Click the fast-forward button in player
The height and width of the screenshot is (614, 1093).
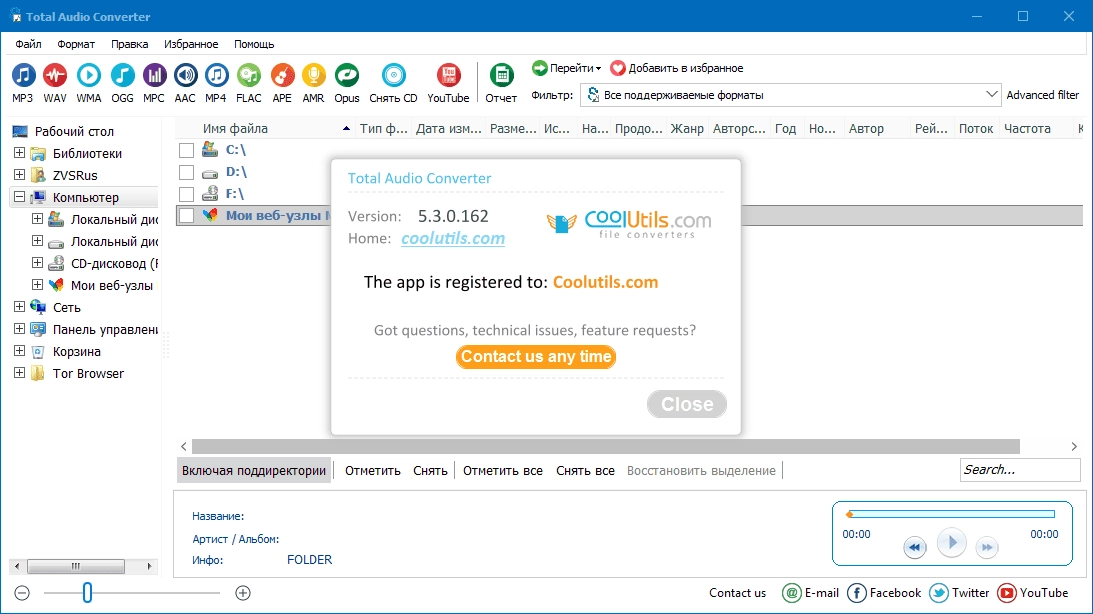pyautogui.click(x=987, y=547)
